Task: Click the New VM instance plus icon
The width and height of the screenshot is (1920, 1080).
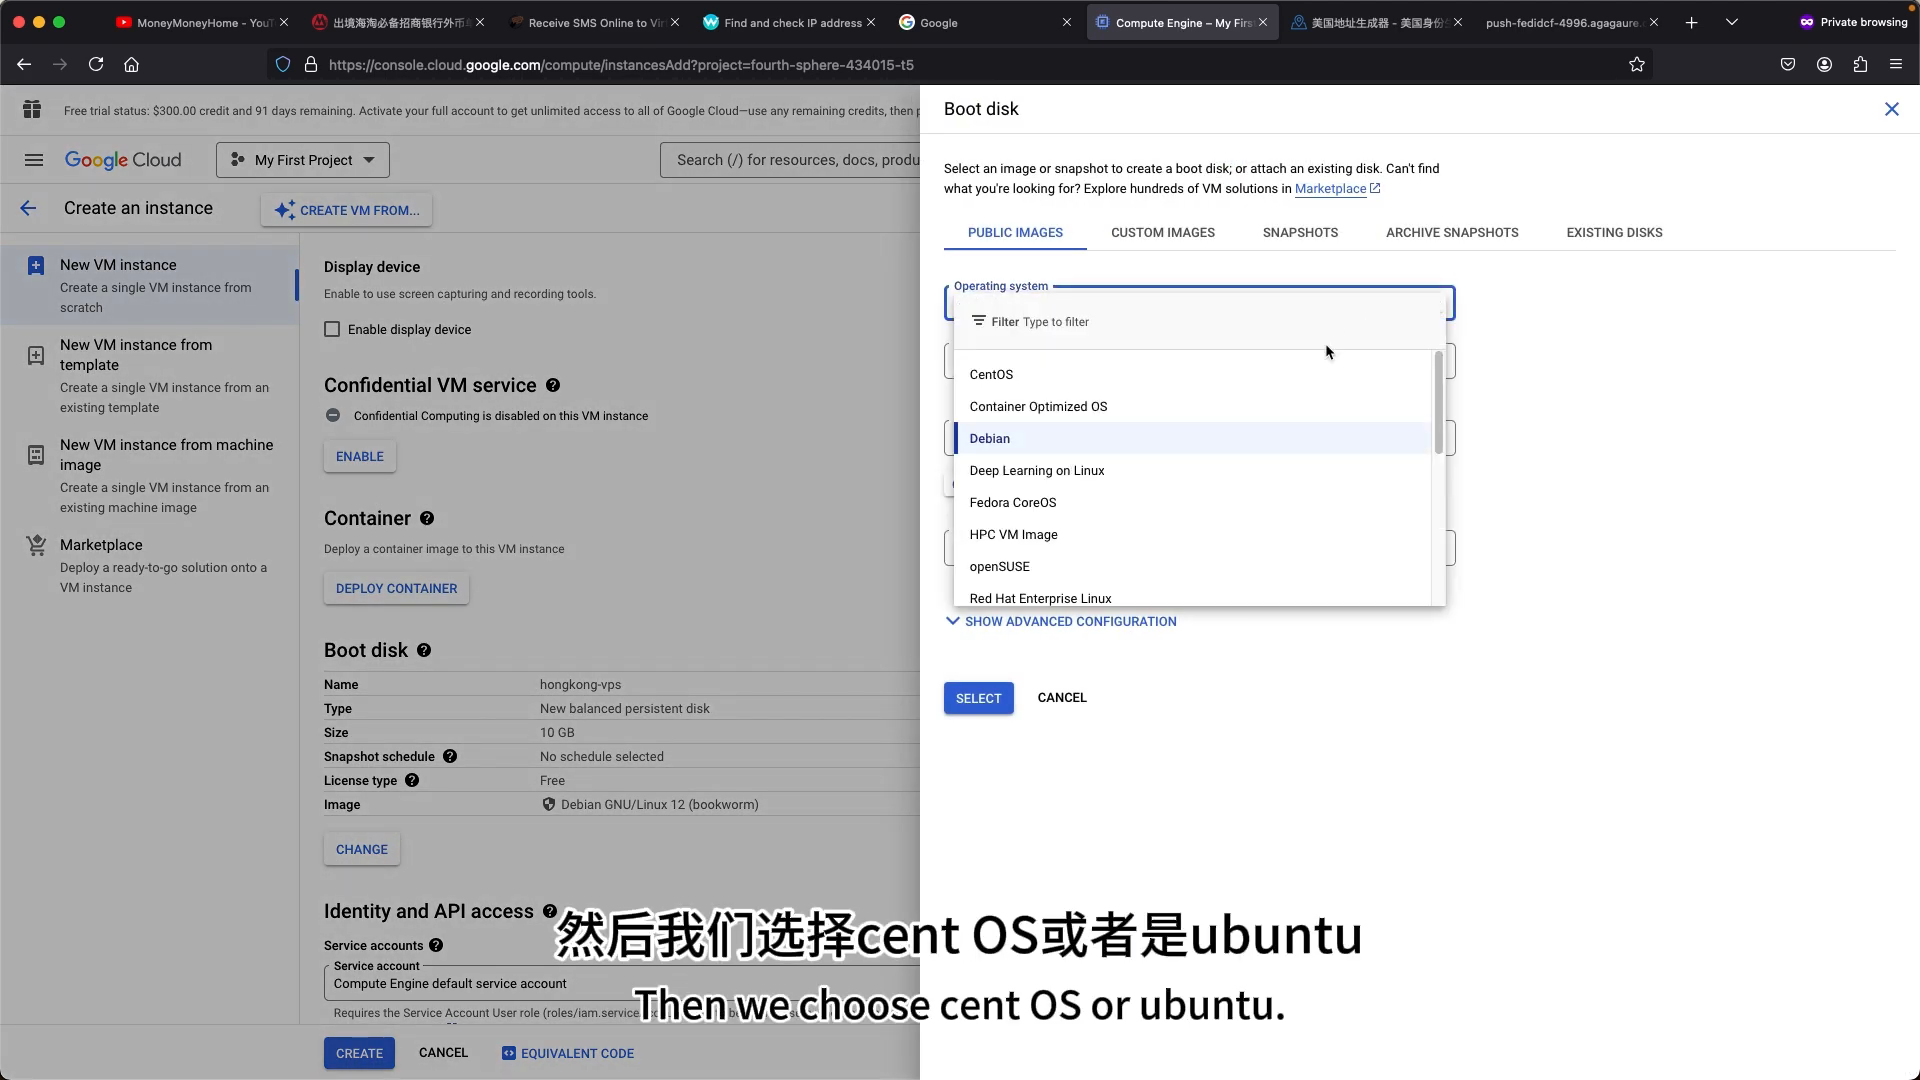Action: [36, 265]
